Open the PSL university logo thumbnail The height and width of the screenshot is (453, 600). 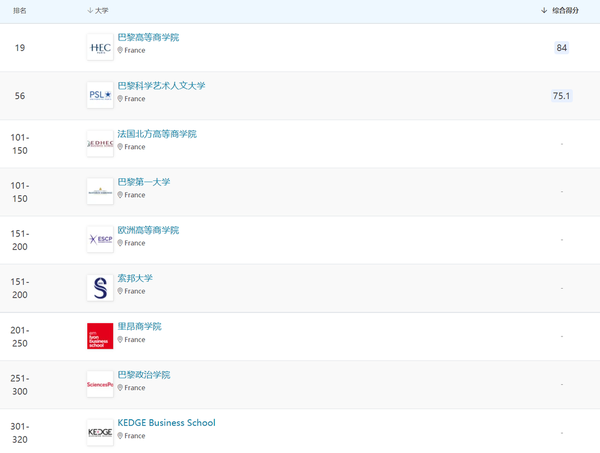(x=100, y=95)
